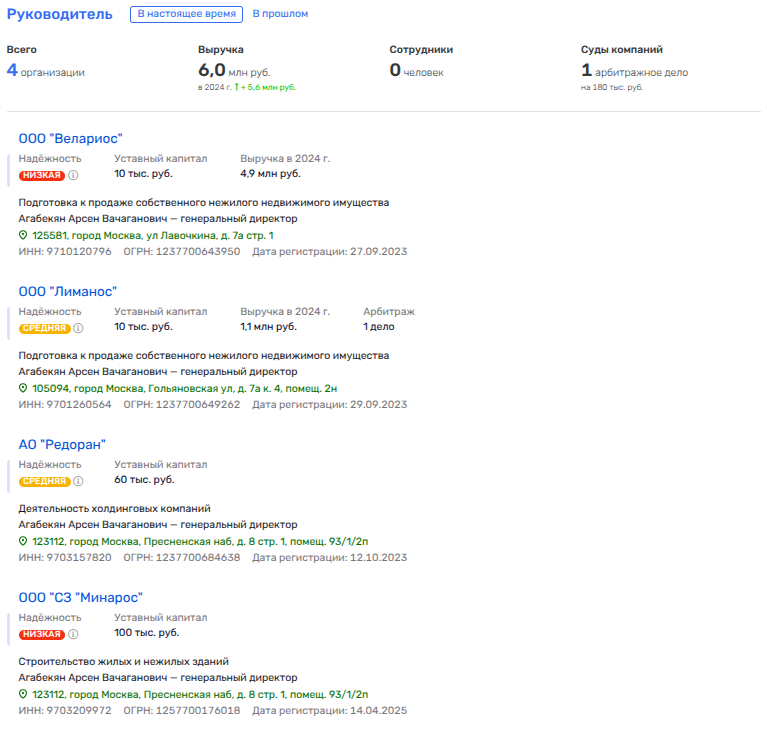Click map pin icon in АО Редоран address

click(24, 541)
